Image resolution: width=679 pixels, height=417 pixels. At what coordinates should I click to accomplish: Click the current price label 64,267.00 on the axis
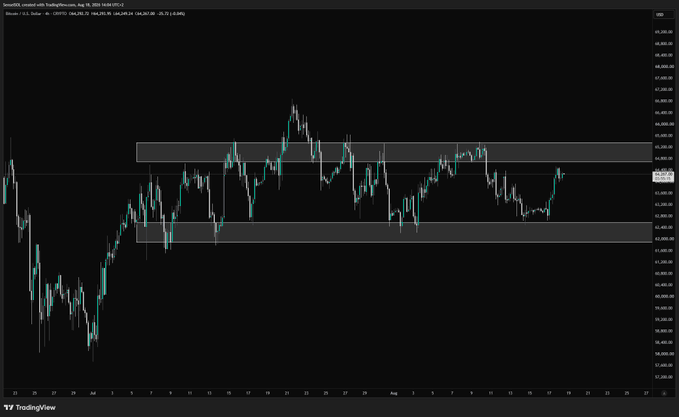(x=664, y=176)
